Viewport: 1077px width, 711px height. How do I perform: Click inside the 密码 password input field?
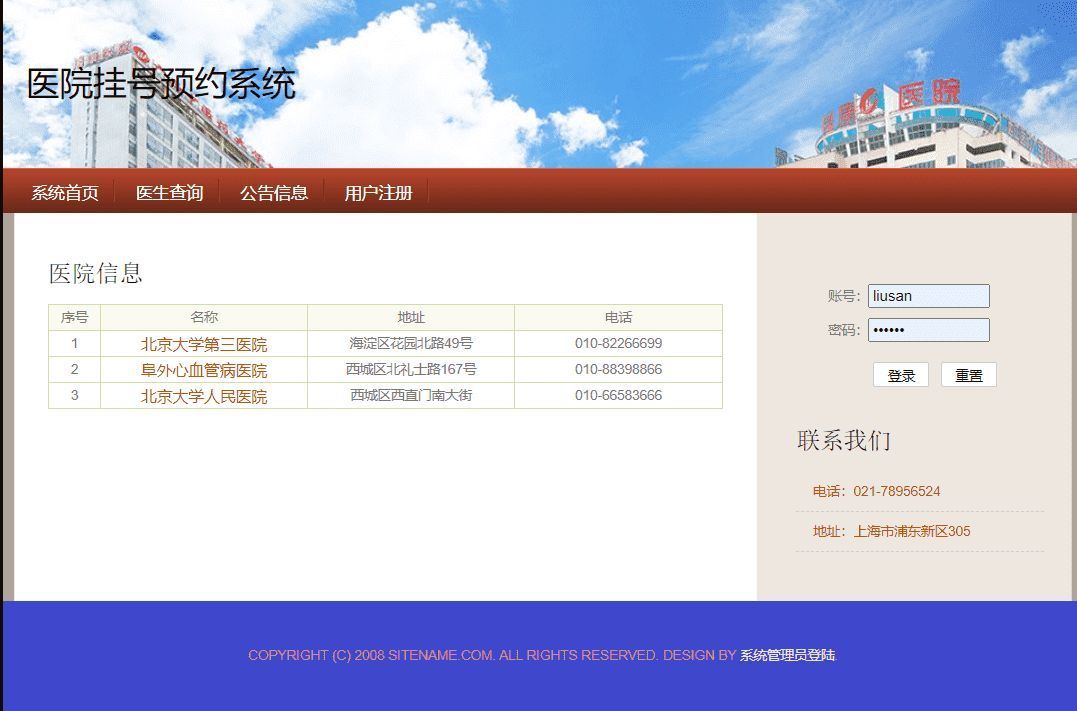coord(928,330)
